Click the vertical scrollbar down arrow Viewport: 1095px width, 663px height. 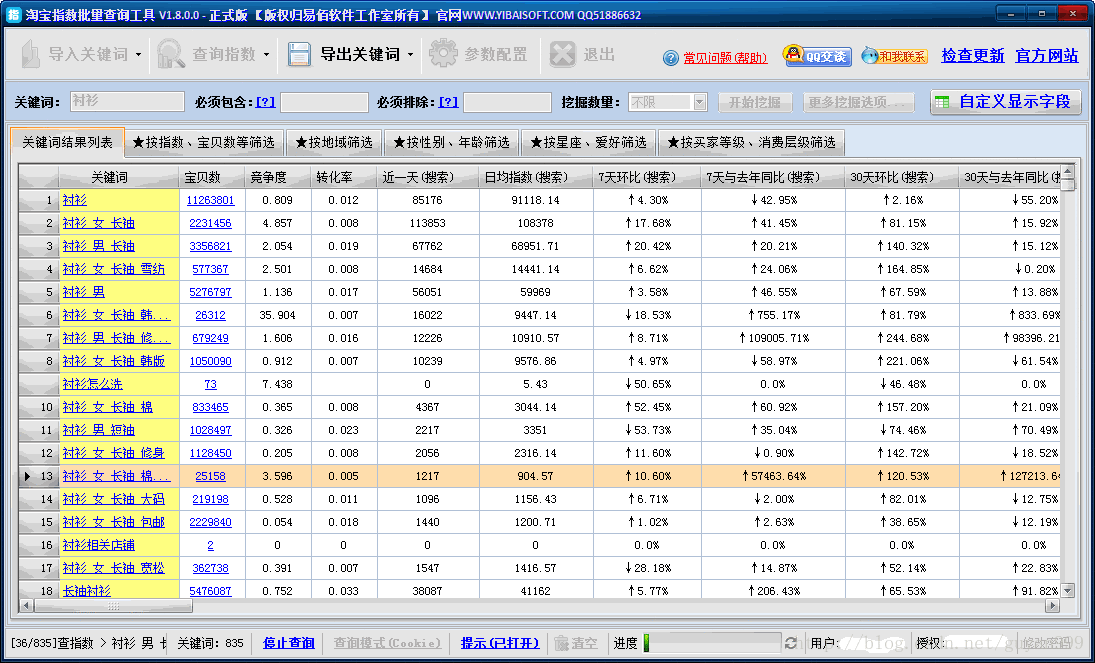pyautogui.click(x=1068, y=591)
